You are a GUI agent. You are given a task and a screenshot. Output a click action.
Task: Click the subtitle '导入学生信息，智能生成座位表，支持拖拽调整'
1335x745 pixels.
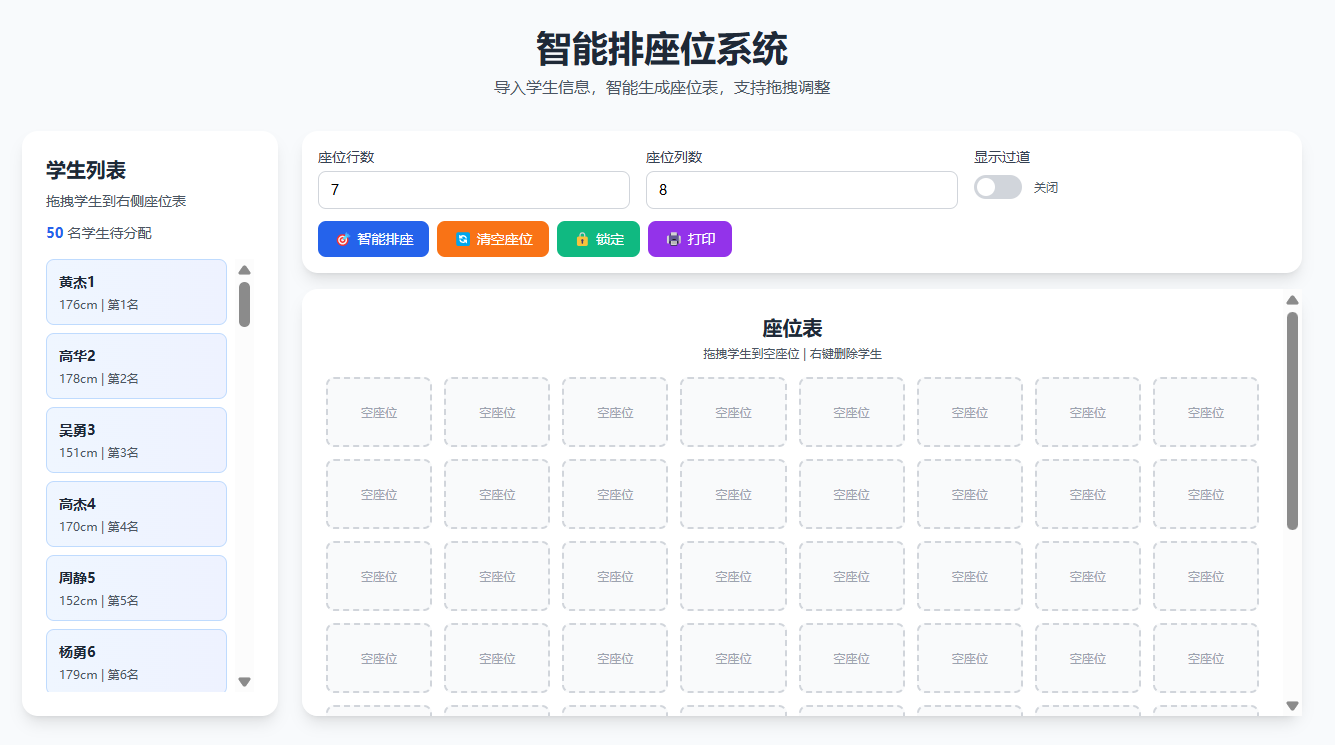click(662, 88)
